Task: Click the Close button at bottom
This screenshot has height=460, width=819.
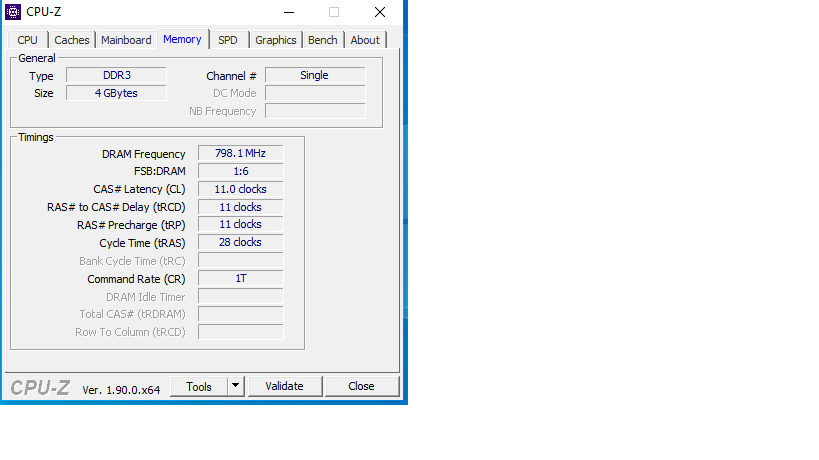Action: pos(361,386)
